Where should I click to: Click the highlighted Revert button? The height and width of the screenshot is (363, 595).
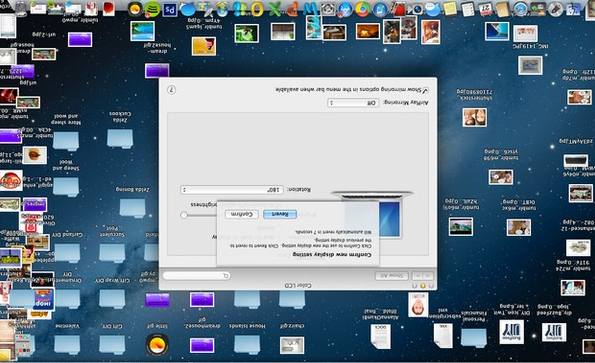(280, 214)
